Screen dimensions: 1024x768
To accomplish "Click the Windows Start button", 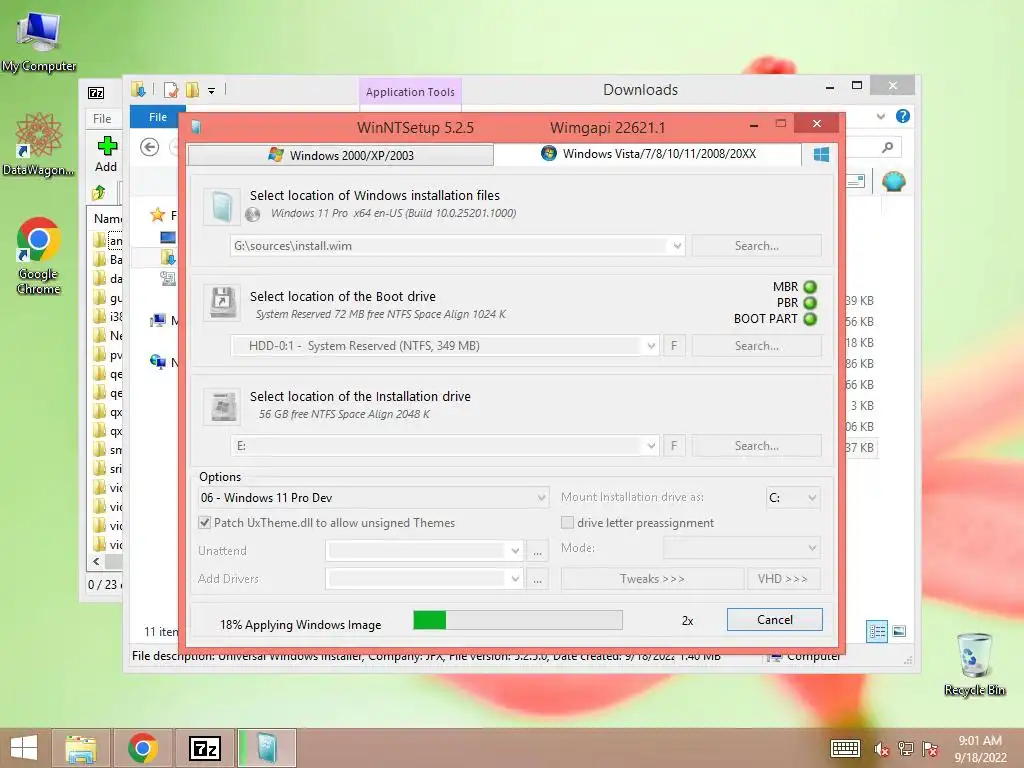I will (x=24, y=748).
